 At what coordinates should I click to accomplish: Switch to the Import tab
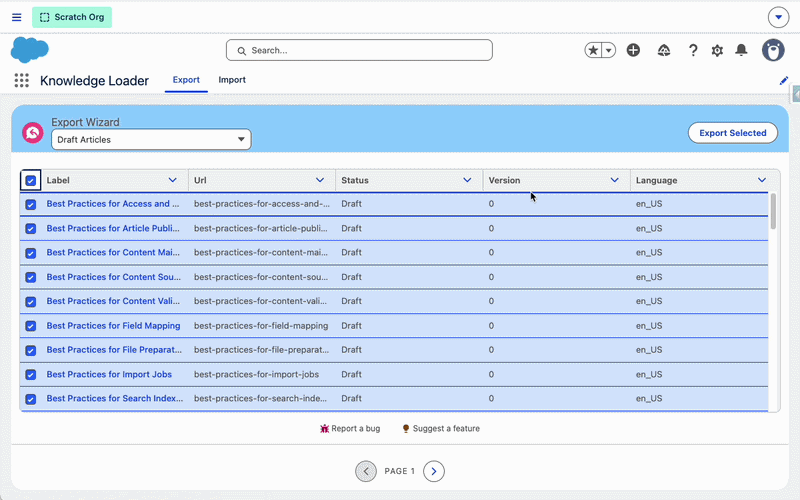click(232, 80)
